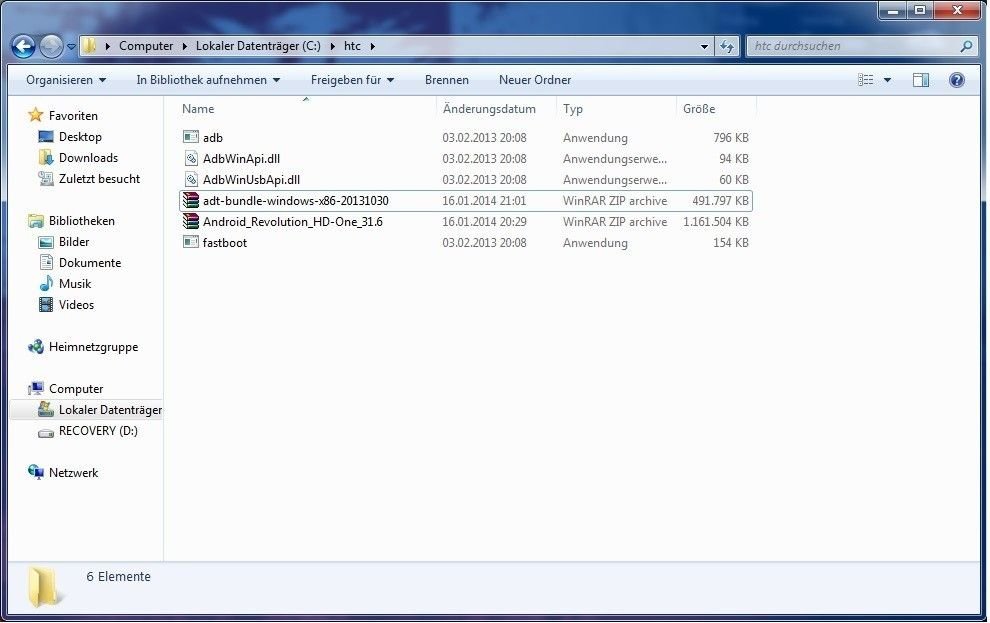Image resolution: width=990 pixels, height=623 pixels.
Task: Click the size value '1.161.504 KB'
Action: click(x=716, y=222)
